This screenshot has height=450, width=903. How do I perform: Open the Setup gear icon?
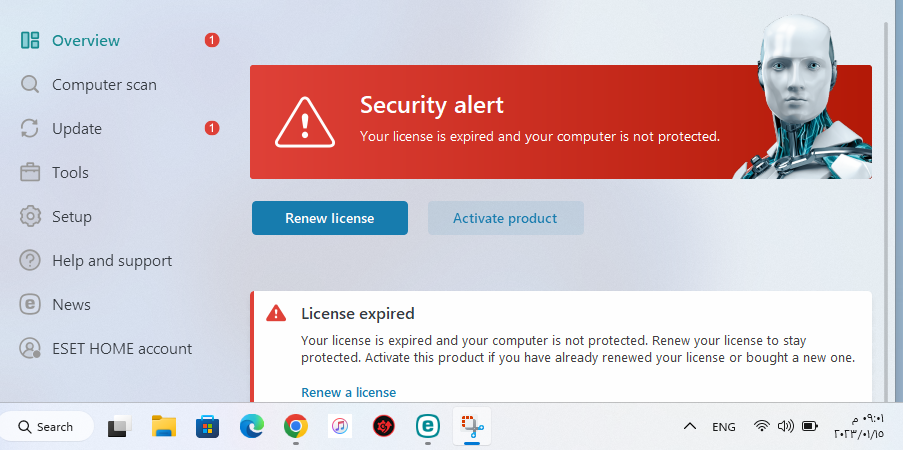[30, 217]
